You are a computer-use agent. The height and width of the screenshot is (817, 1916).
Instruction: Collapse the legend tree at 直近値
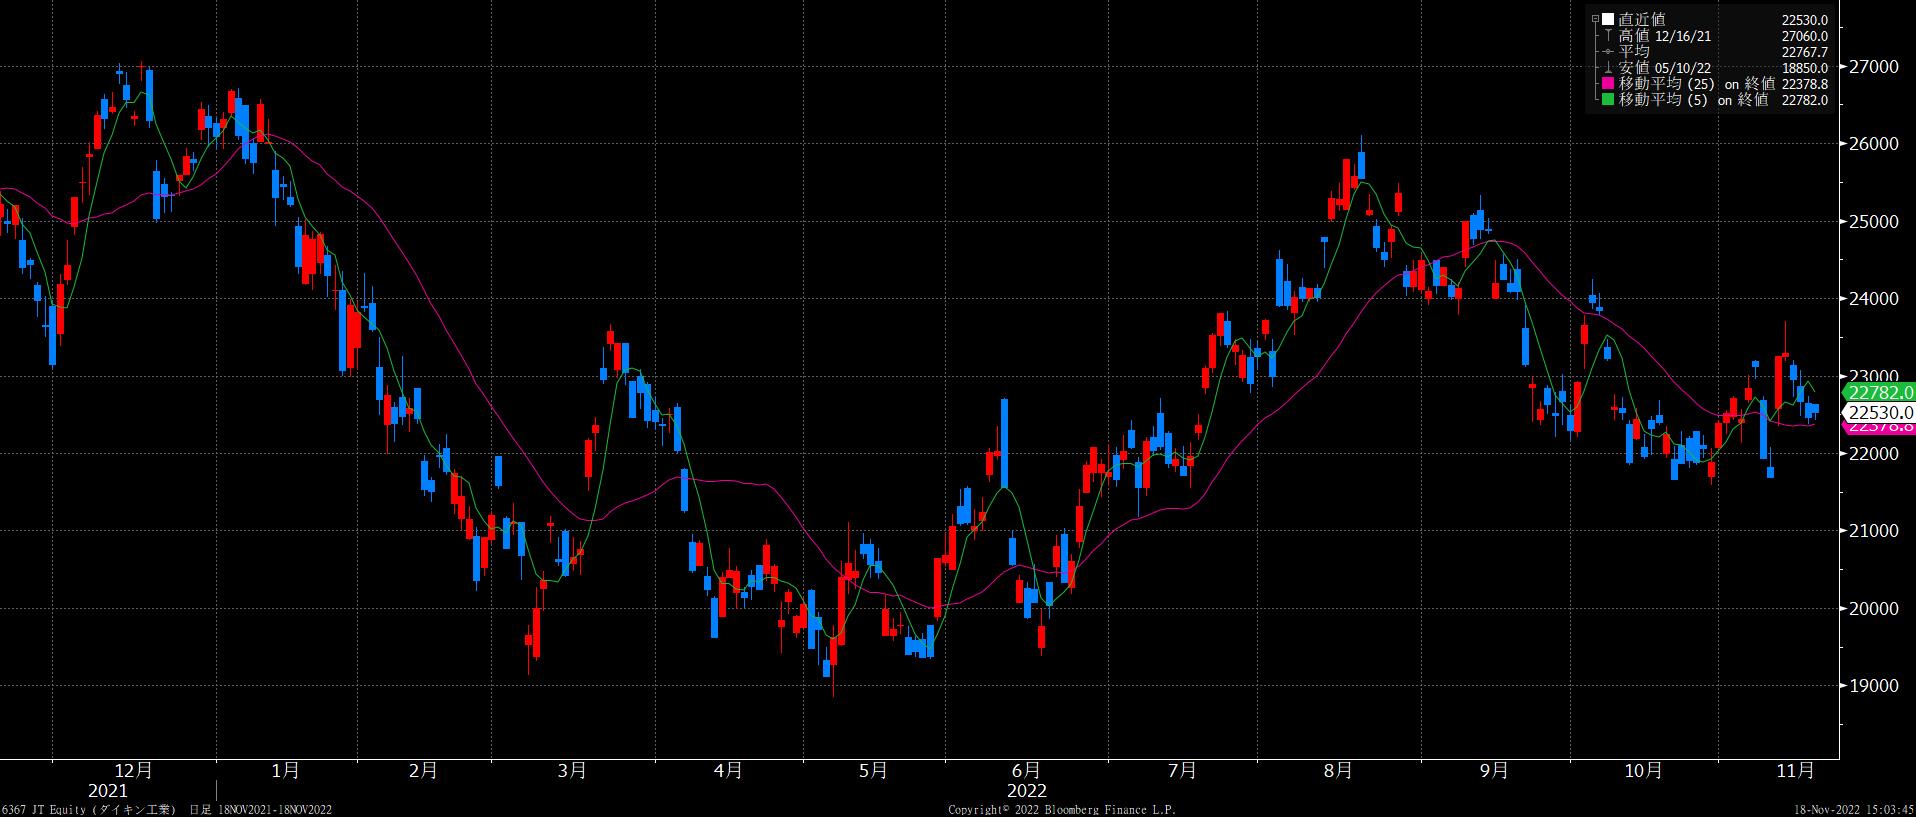(1595, 19)
